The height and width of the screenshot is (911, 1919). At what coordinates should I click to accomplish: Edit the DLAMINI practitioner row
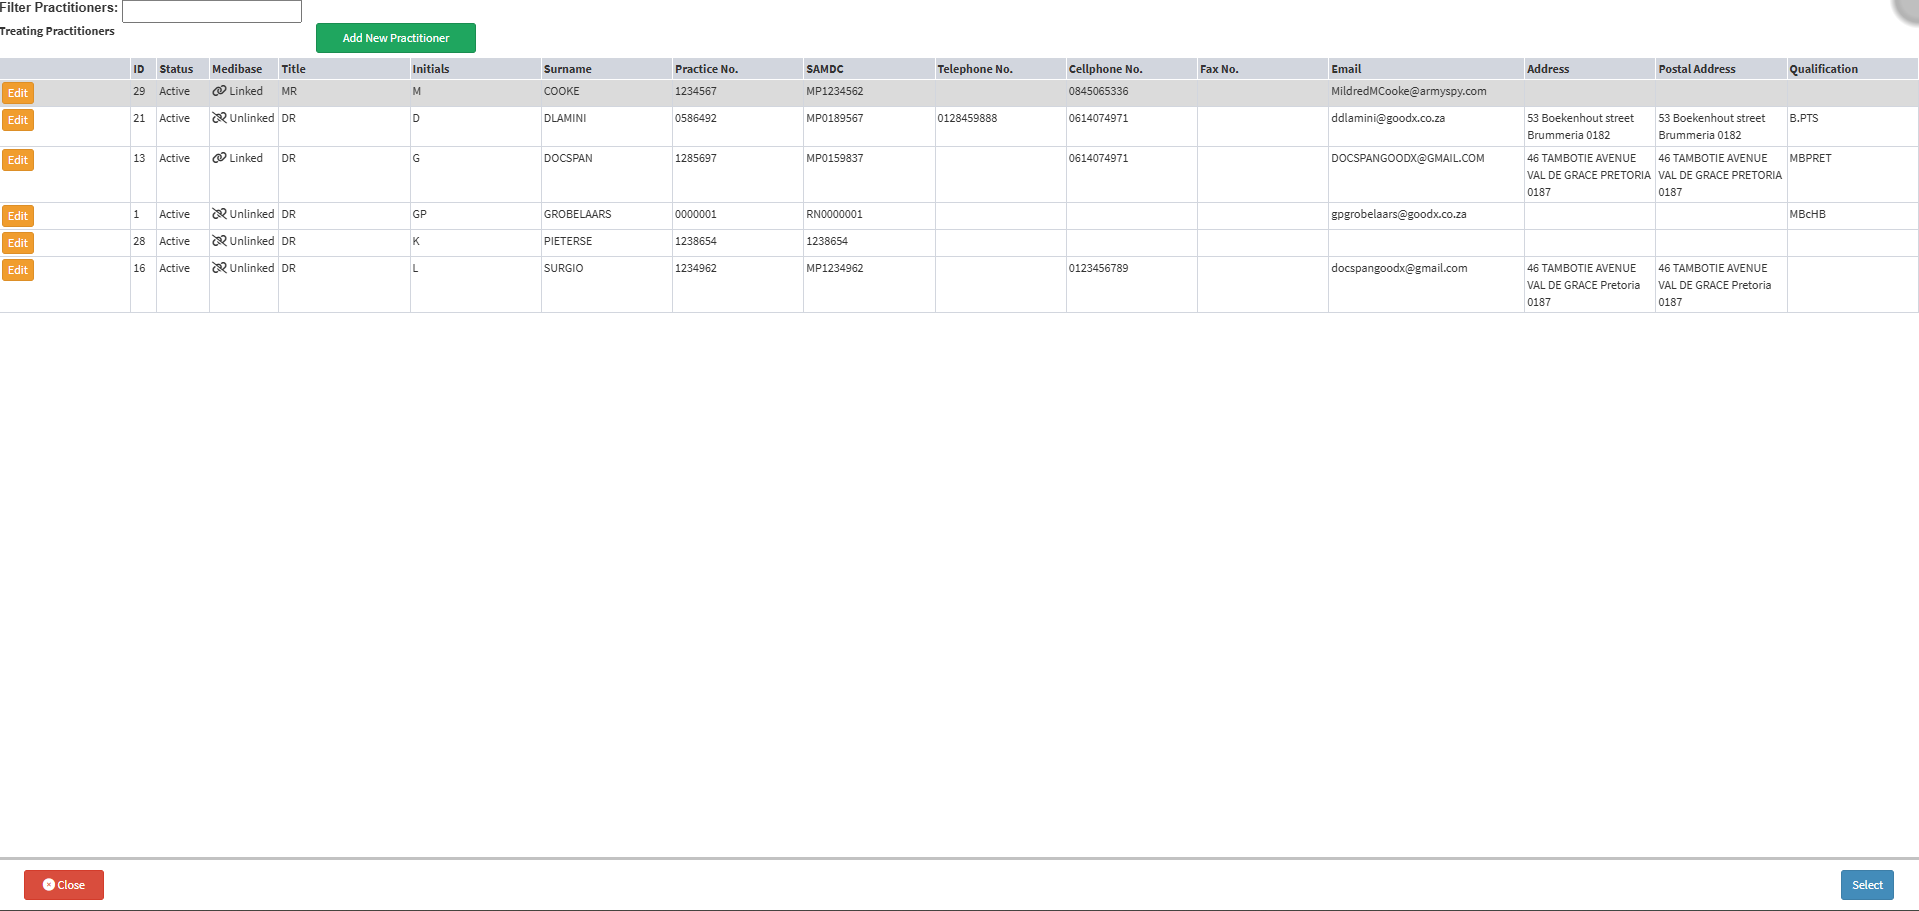pos(18,120)
